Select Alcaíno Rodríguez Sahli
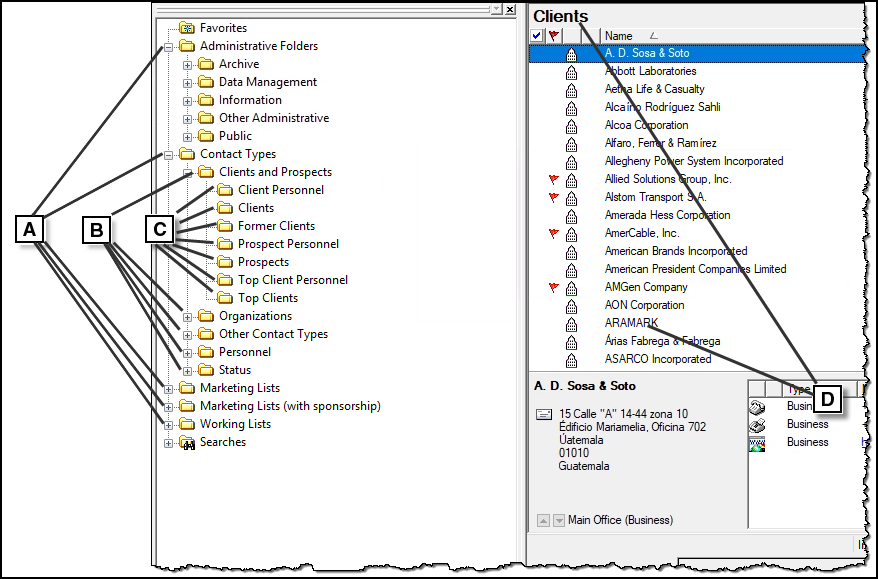This screenshot has width=878, height=579. (x=662, y=107)
